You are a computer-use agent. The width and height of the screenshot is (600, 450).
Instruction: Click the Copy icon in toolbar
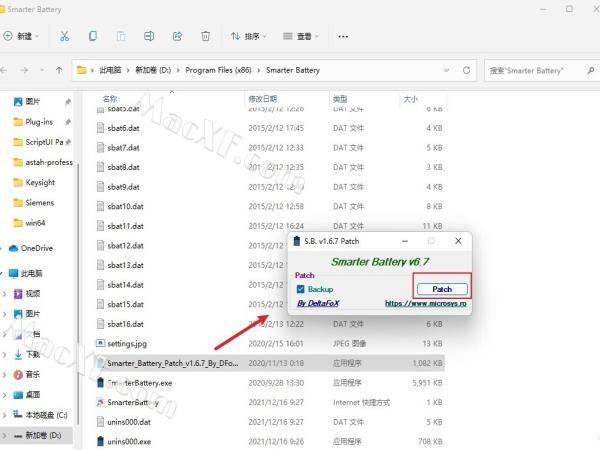(x=93, y=36)
